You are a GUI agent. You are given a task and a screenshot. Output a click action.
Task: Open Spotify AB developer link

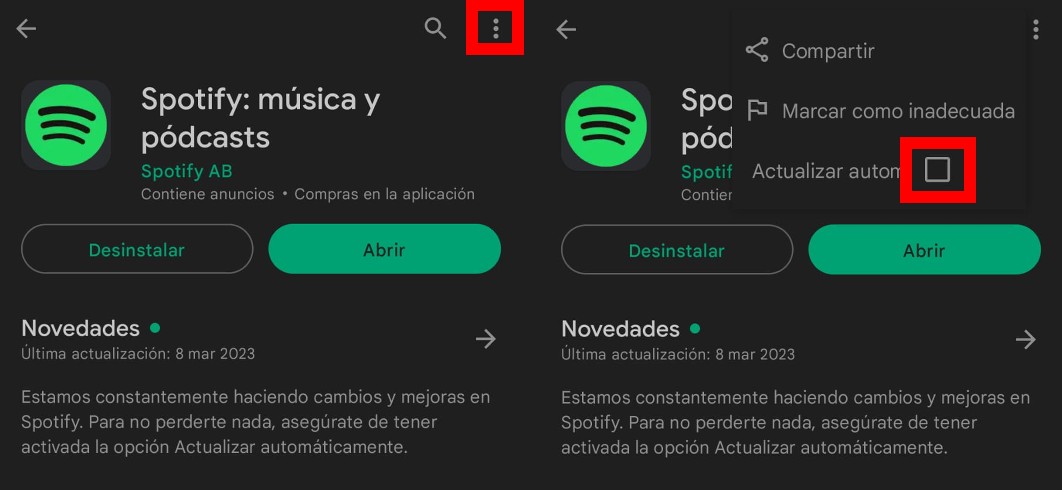coord(186,171)
